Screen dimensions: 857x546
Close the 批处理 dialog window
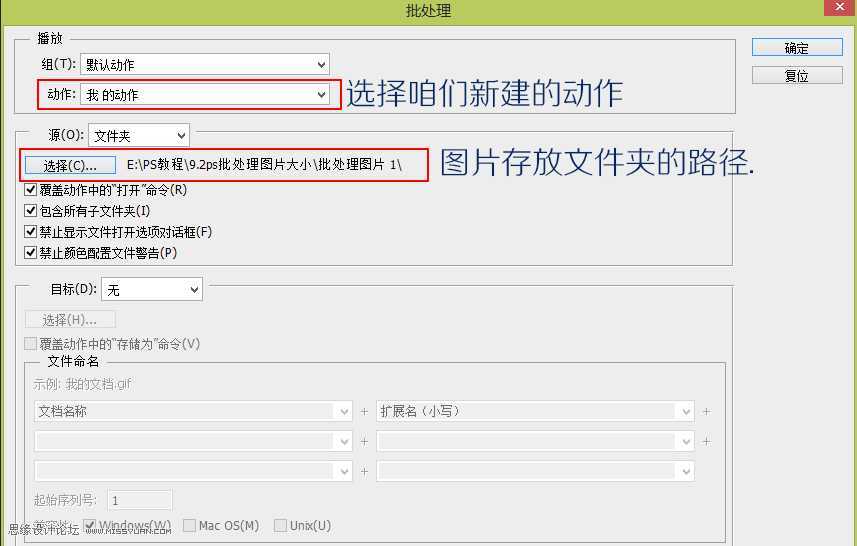pos(840,7)
